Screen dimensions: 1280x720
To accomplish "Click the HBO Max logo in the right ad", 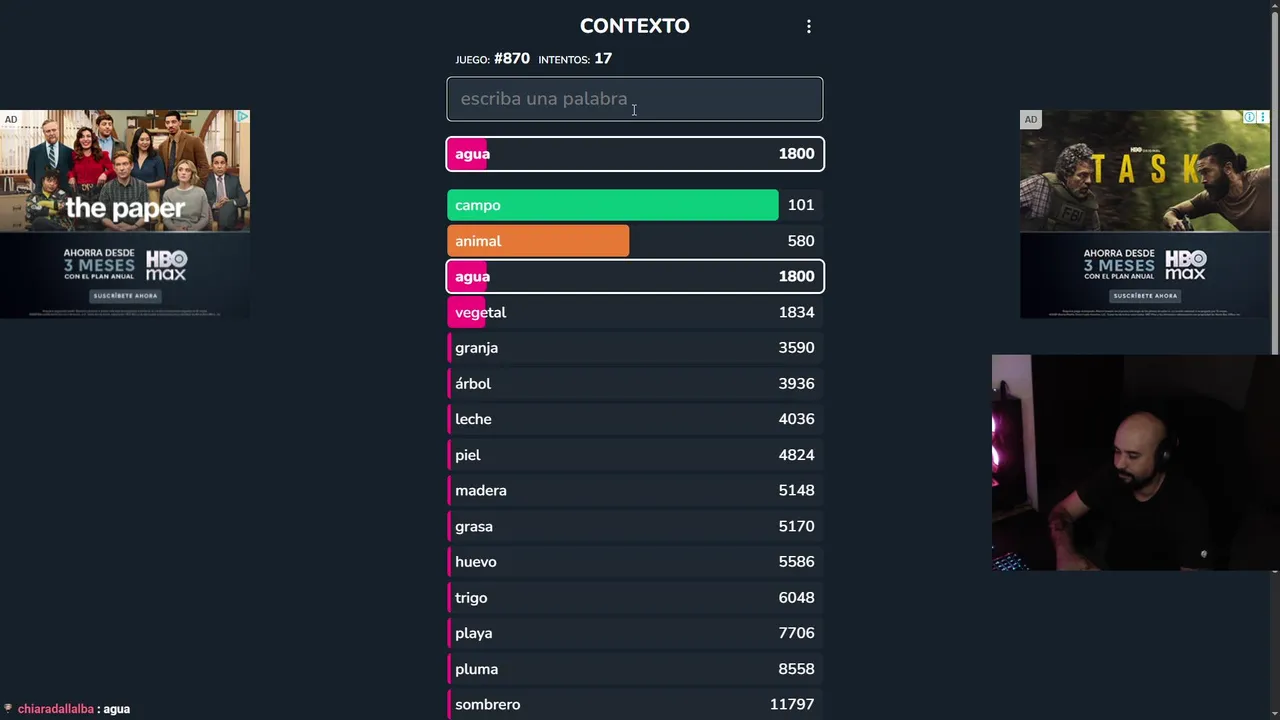I will 1185,266.
